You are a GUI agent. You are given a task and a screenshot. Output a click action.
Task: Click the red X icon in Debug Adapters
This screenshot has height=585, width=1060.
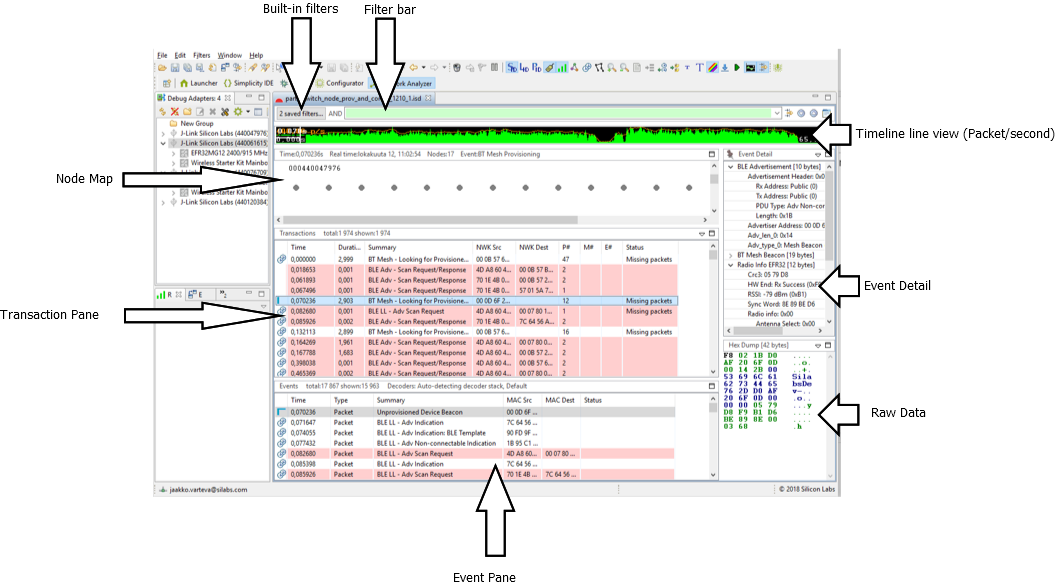point(174,111)
